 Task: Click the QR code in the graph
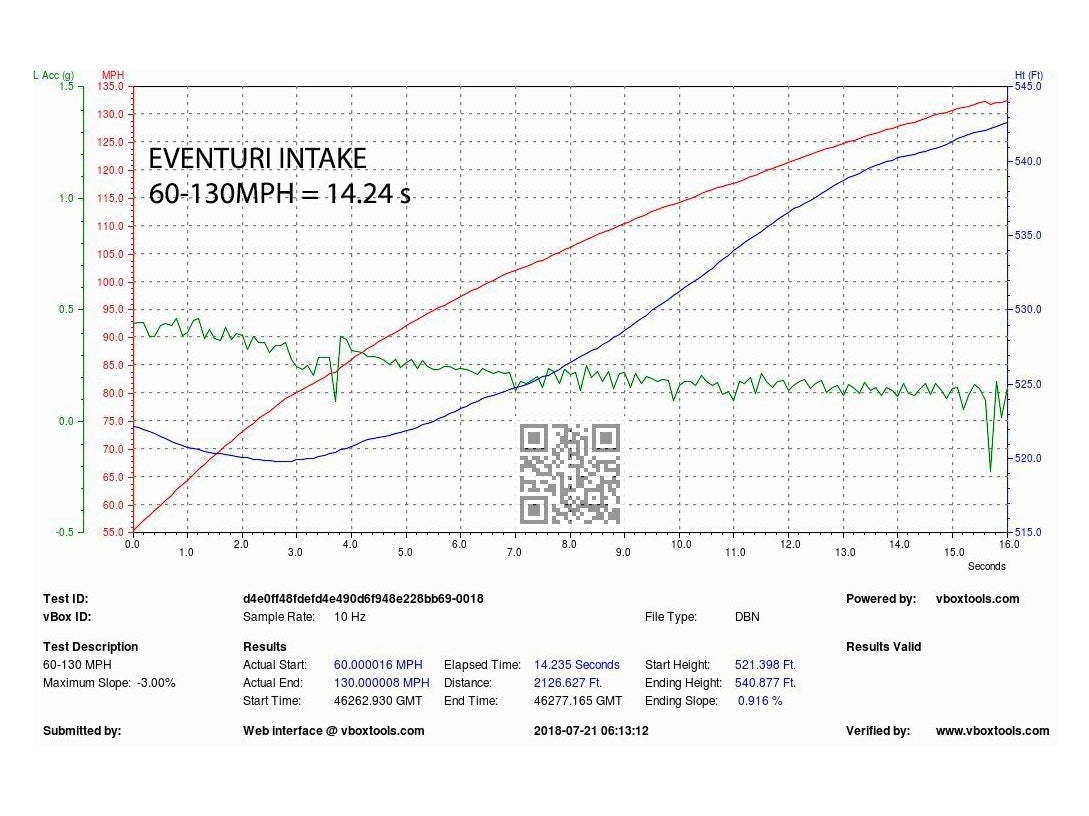569,475
